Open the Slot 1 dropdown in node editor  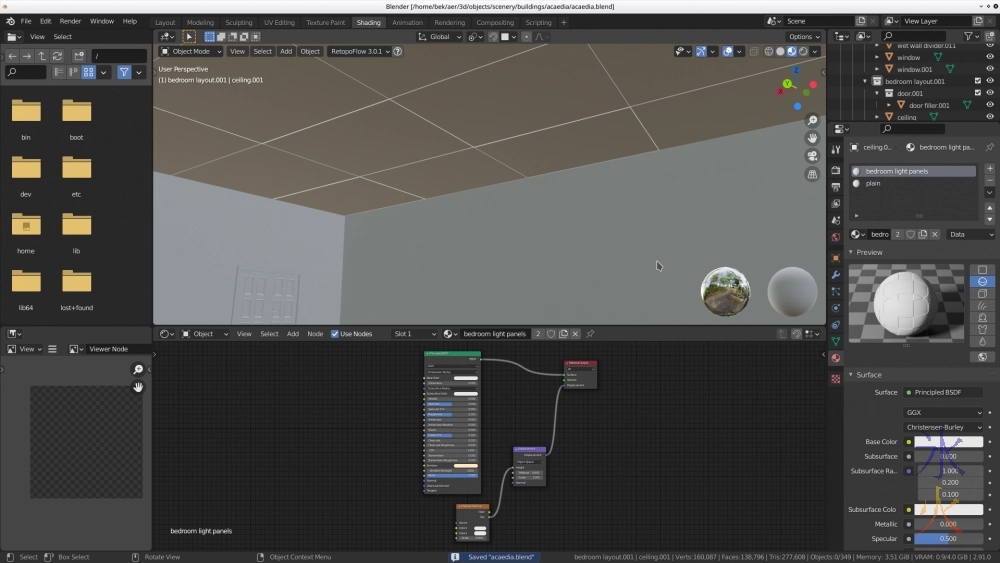416,334
